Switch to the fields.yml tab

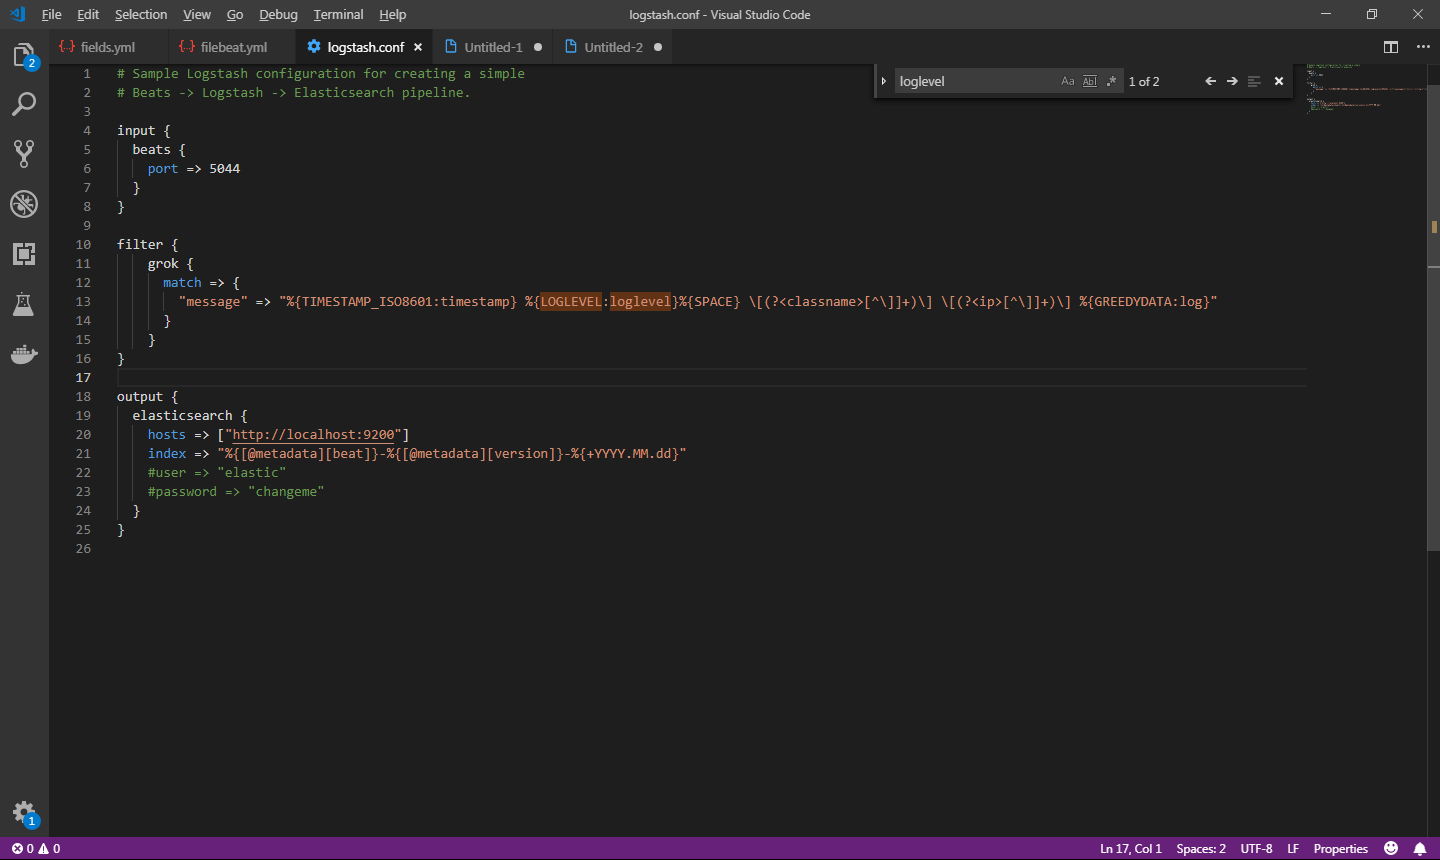coord(108,47)
